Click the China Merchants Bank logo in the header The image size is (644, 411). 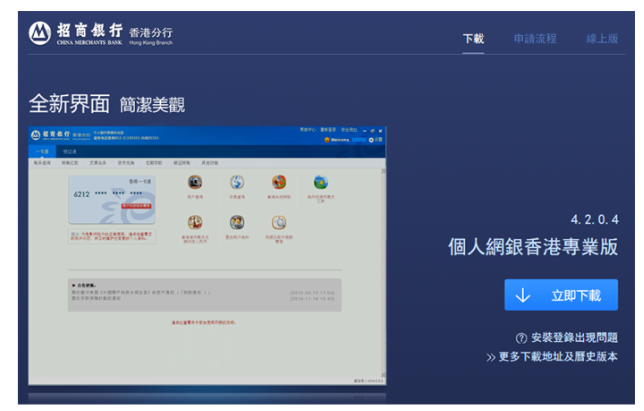pyautogui.click(x=101, y=33)
